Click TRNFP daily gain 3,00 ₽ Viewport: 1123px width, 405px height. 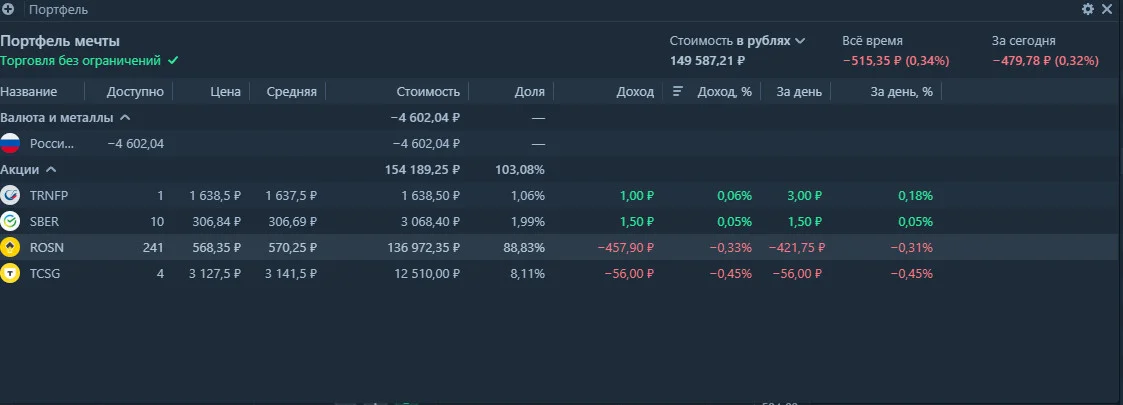pos(804,196)
